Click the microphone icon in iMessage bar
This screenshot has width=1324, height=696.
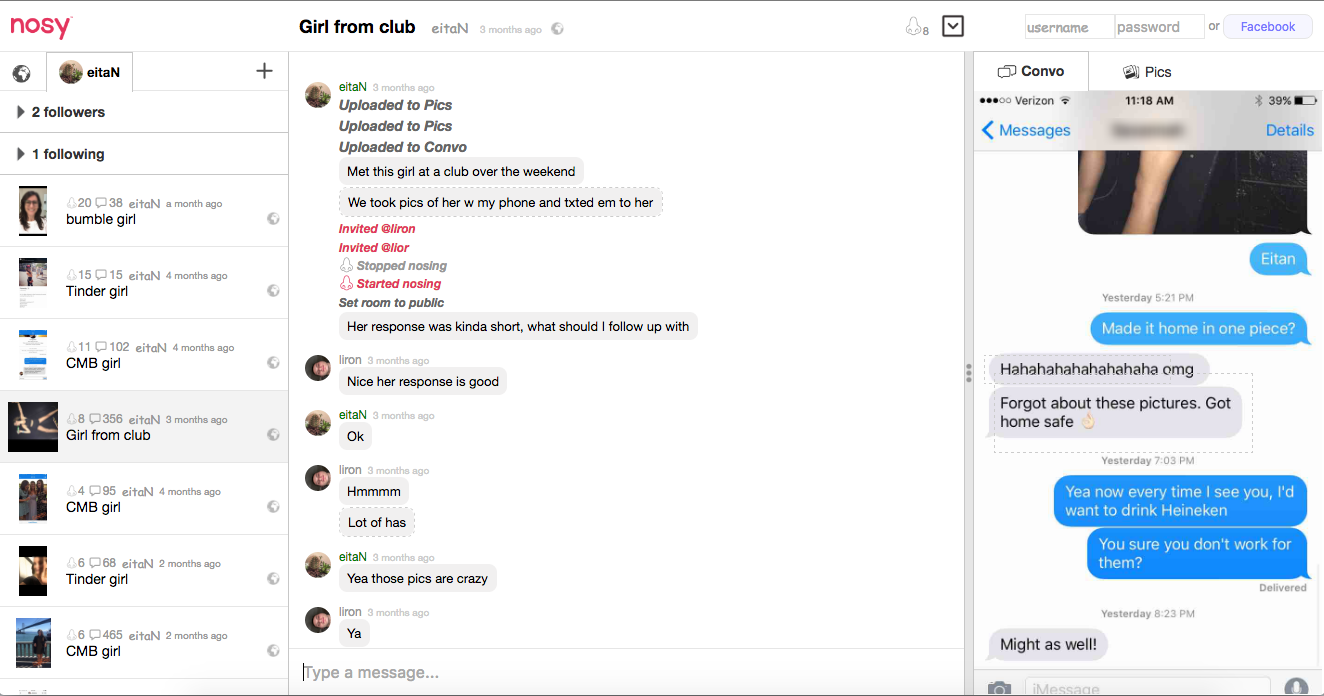[x=1296, y=688]
